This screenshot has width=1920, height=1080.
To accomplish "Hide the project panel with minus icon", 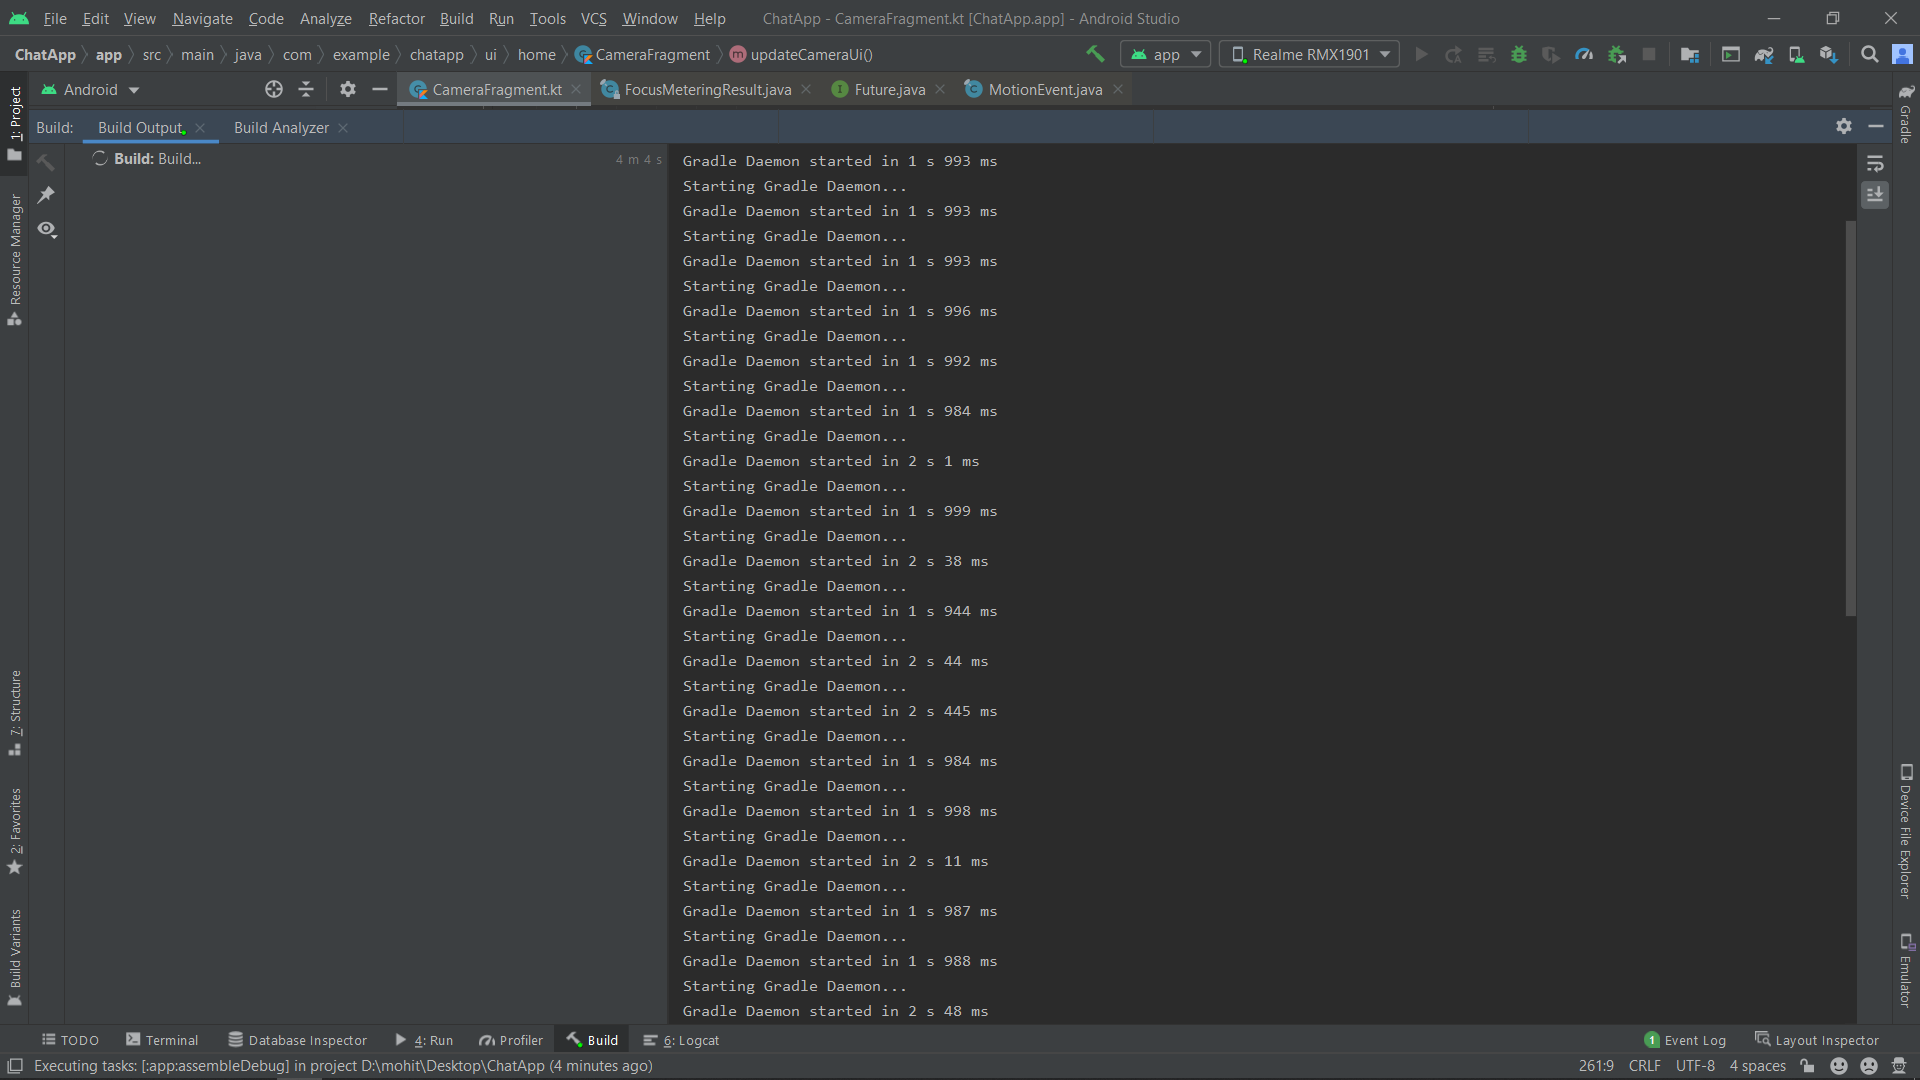I will 379,89.
